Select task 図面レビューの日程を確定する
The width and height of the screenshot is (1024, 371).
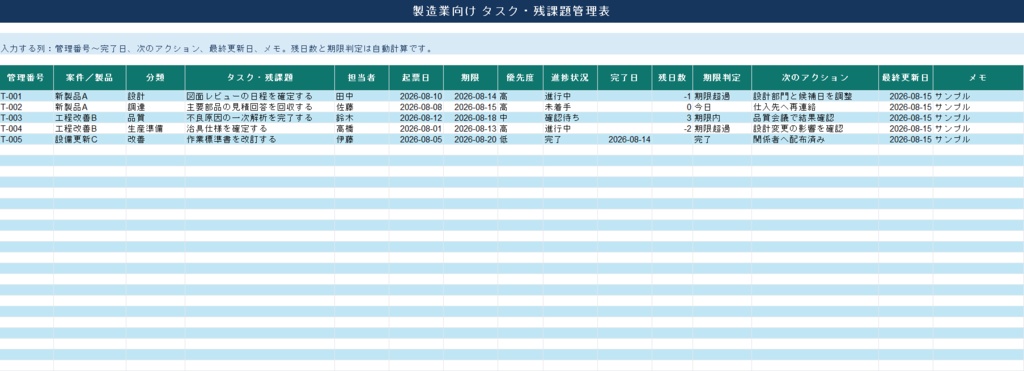pos(259,96)
